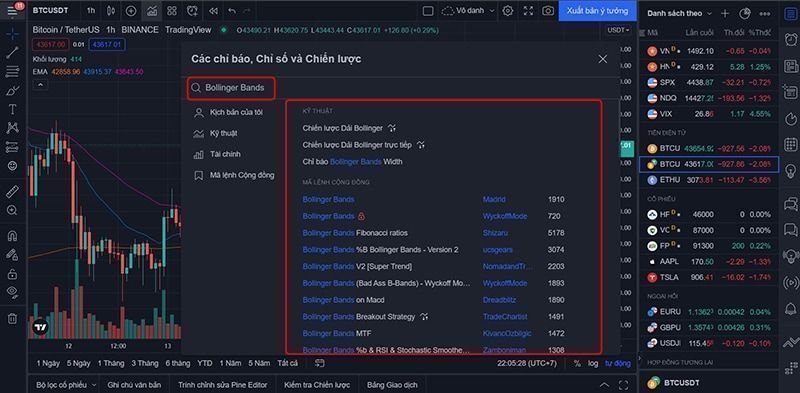Select the crosshair cursor tool
Screen dimensions: 800x393
point(12,34)
